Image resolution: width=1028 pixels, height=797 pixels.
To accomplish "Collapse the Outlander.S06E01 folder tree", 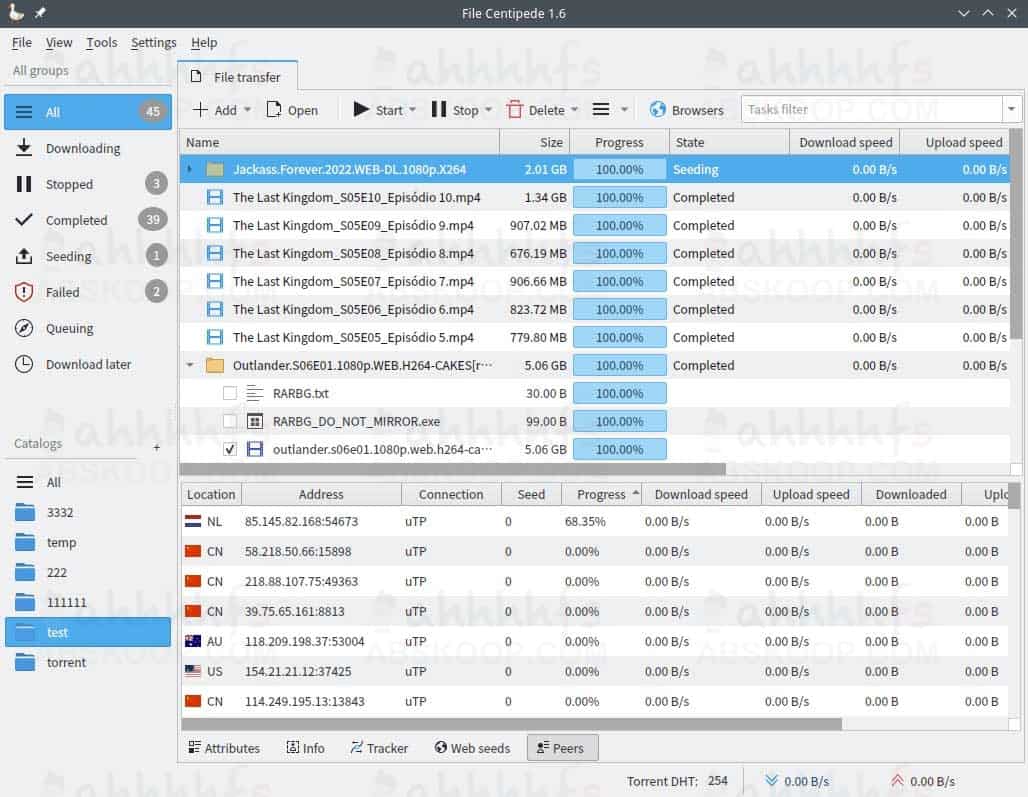I will pyautogui.click(x=190, y=365).
